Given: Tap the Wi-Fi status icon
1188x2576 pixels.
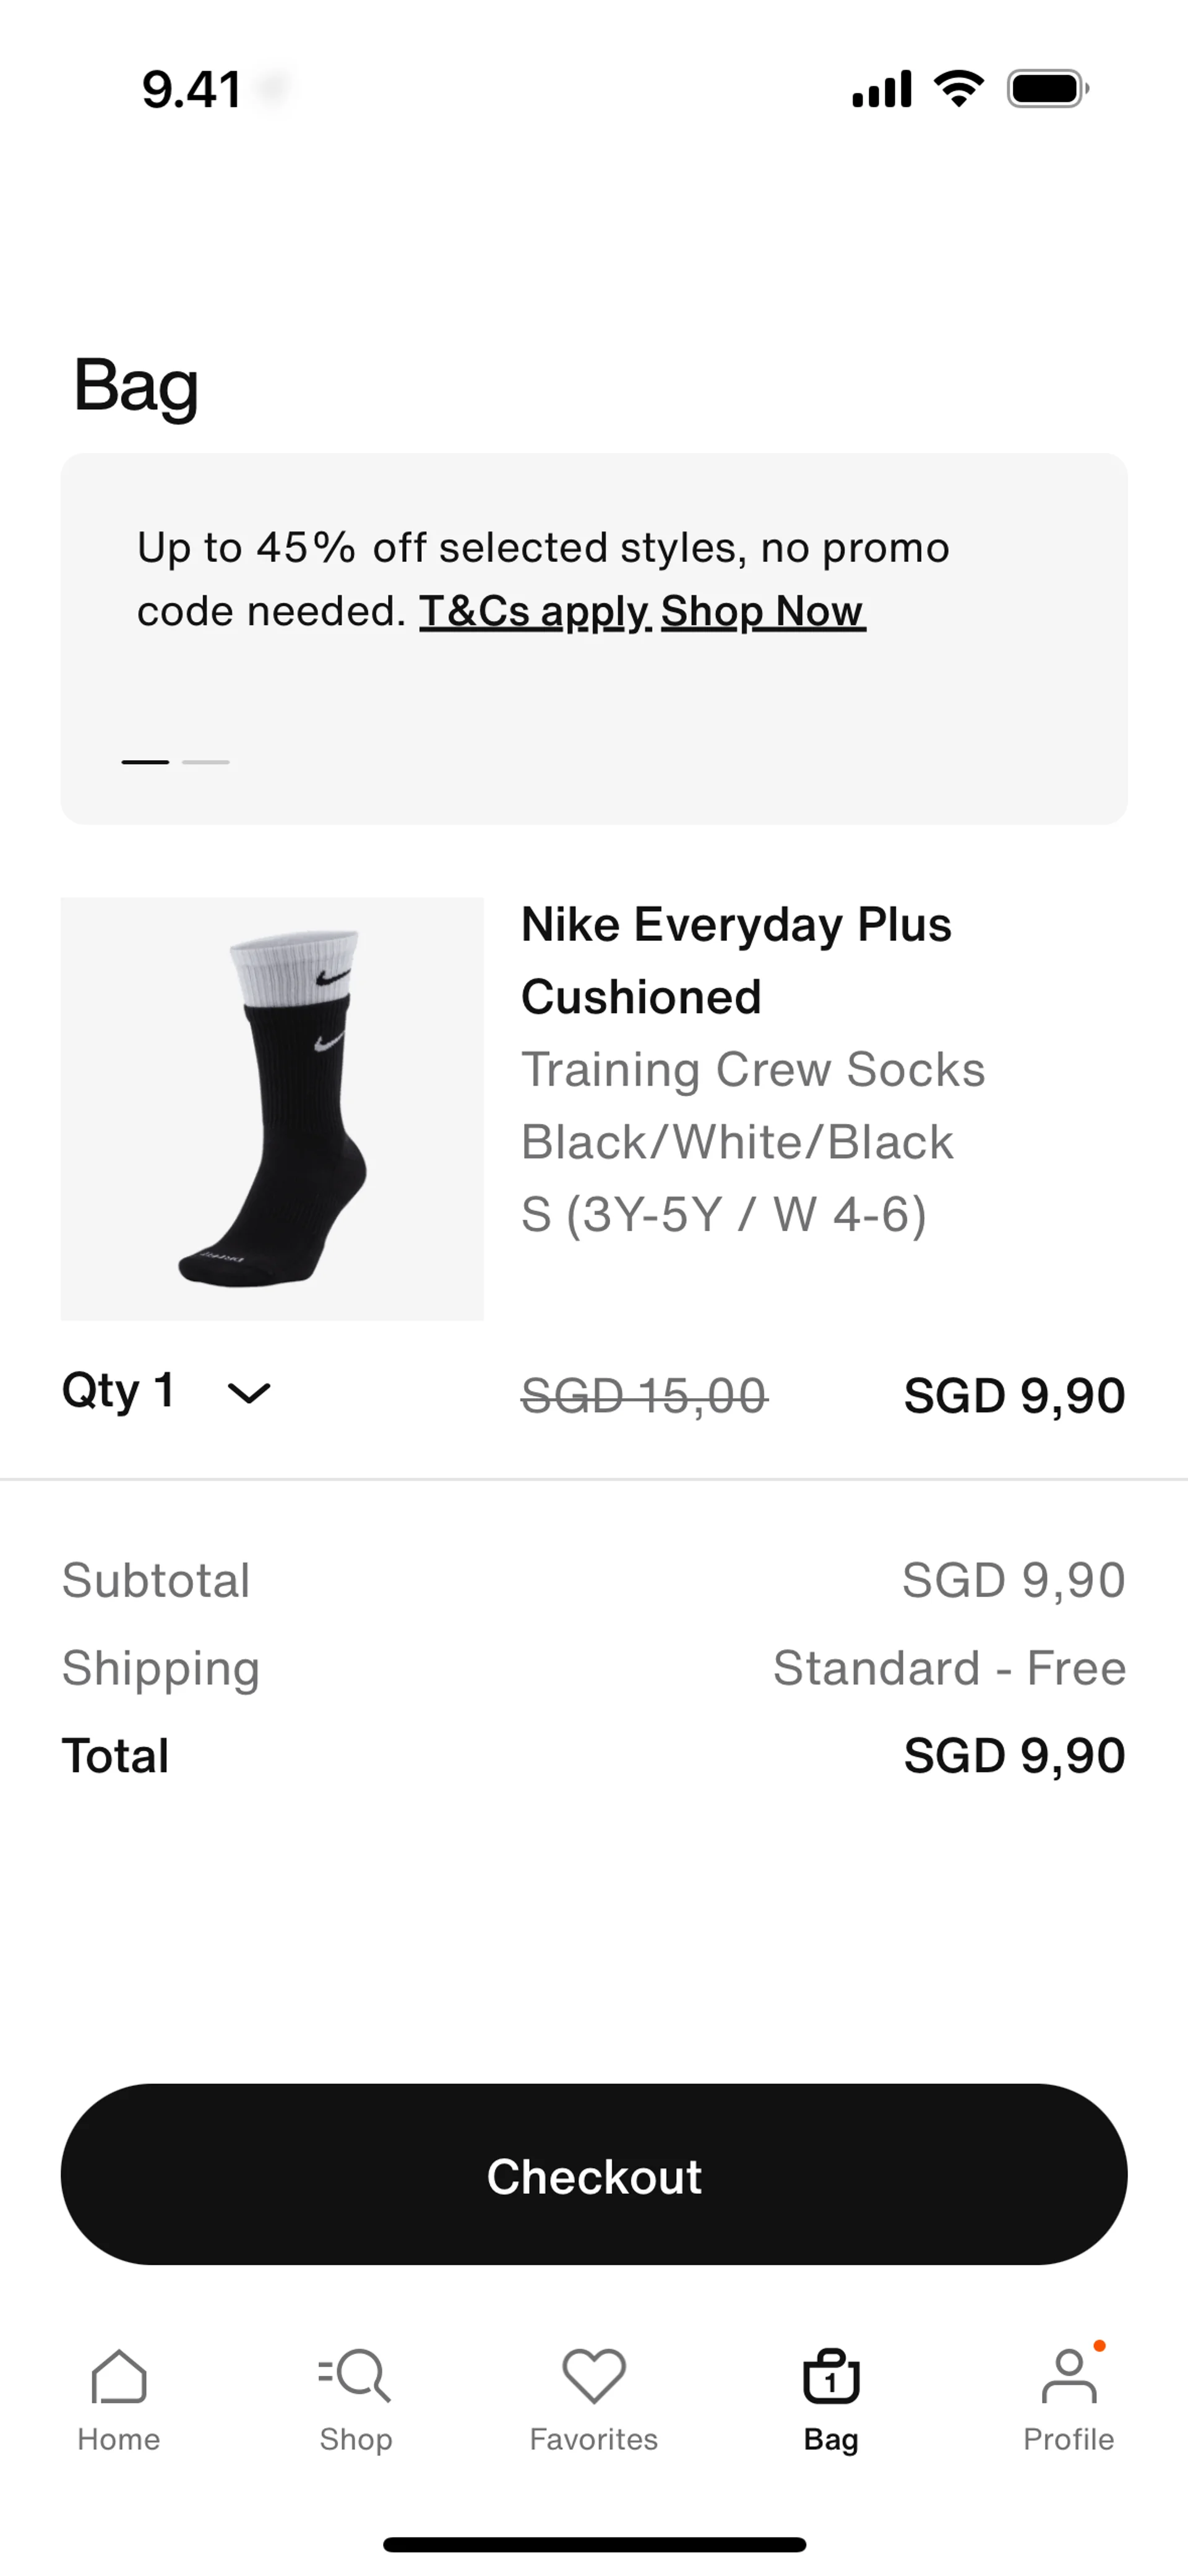Looking at the screenshot, I should 958,90.
